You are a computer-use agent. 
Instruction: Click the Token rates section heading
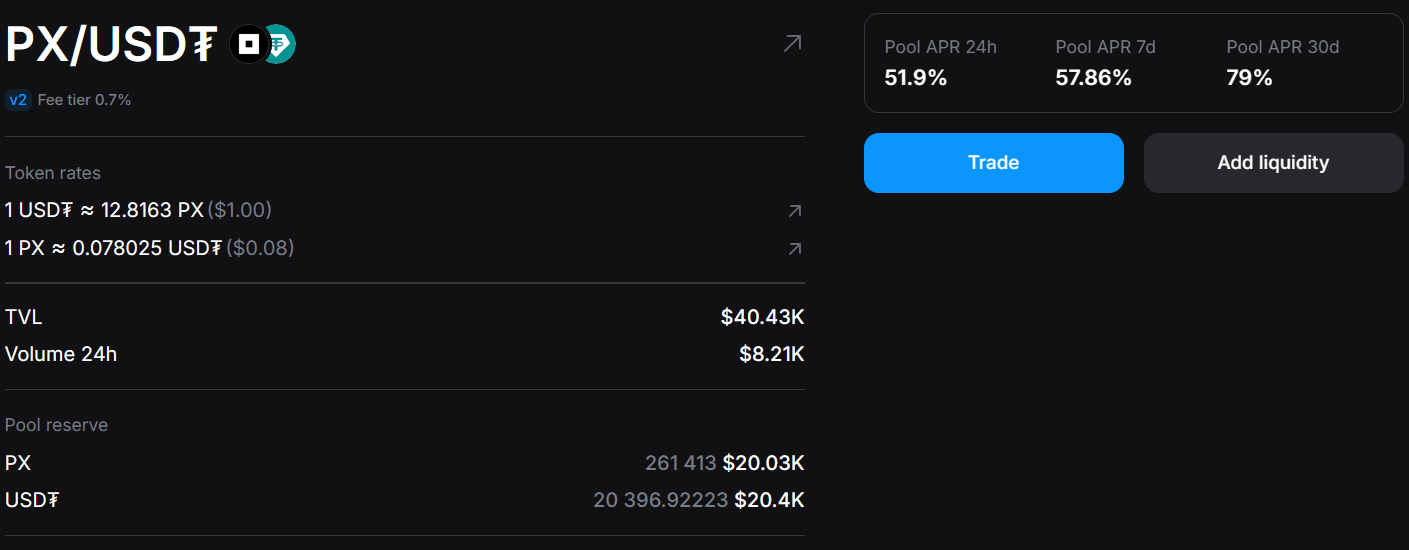[x=53, y=173]
